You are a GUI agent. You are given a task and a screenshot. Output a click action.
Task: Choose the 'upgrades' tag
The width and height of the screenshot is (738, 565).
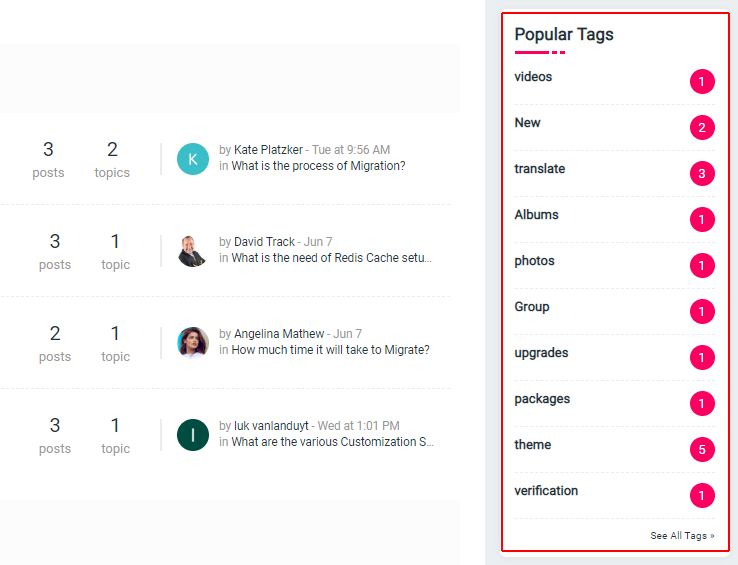(541, 353)
